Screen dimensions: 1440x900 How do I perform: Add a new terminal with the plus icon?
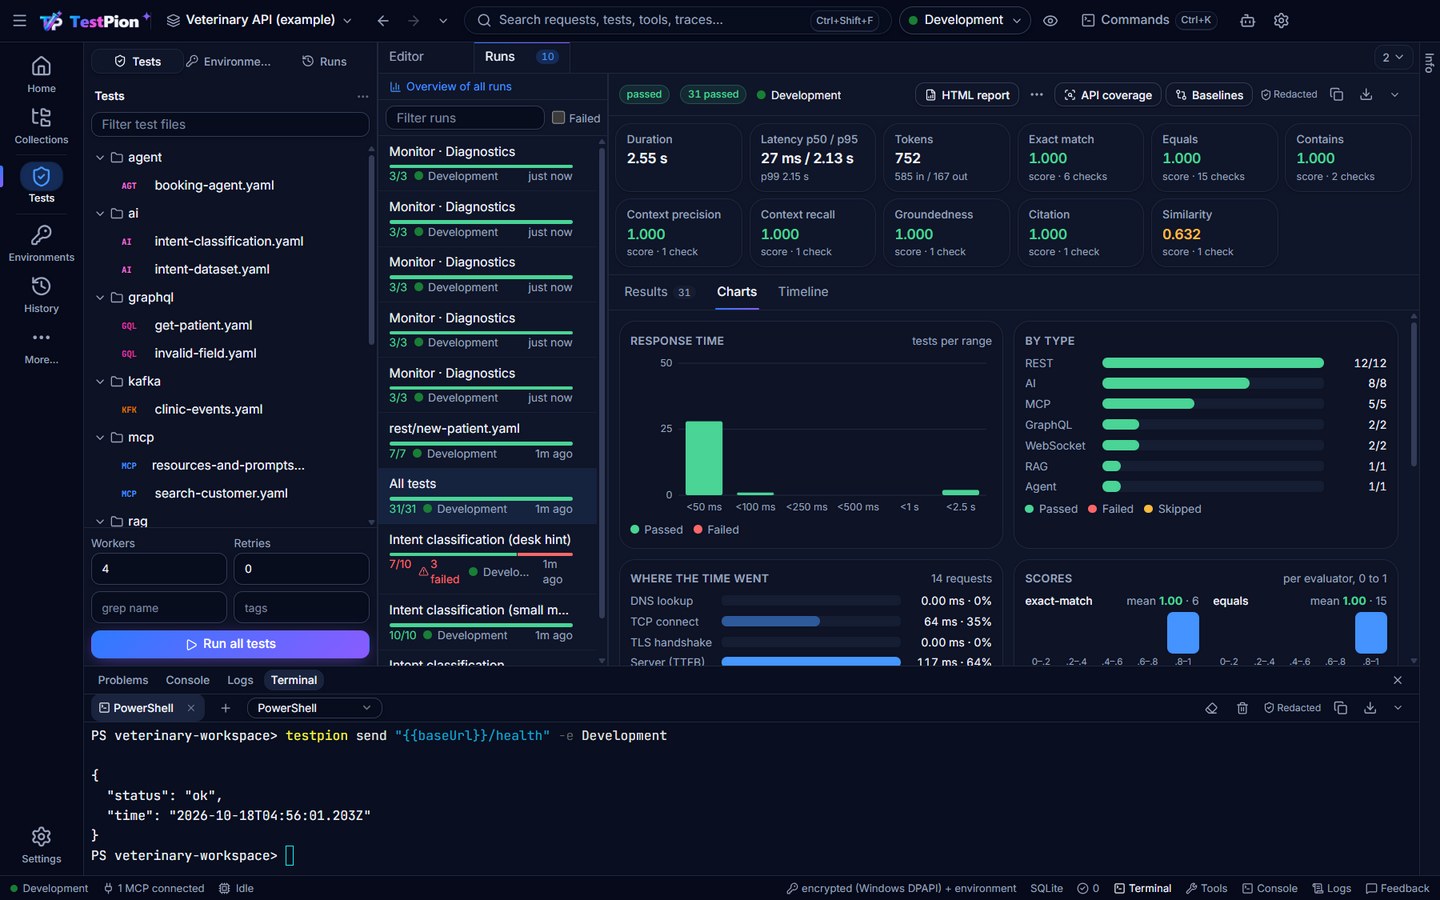pos(225,708)
